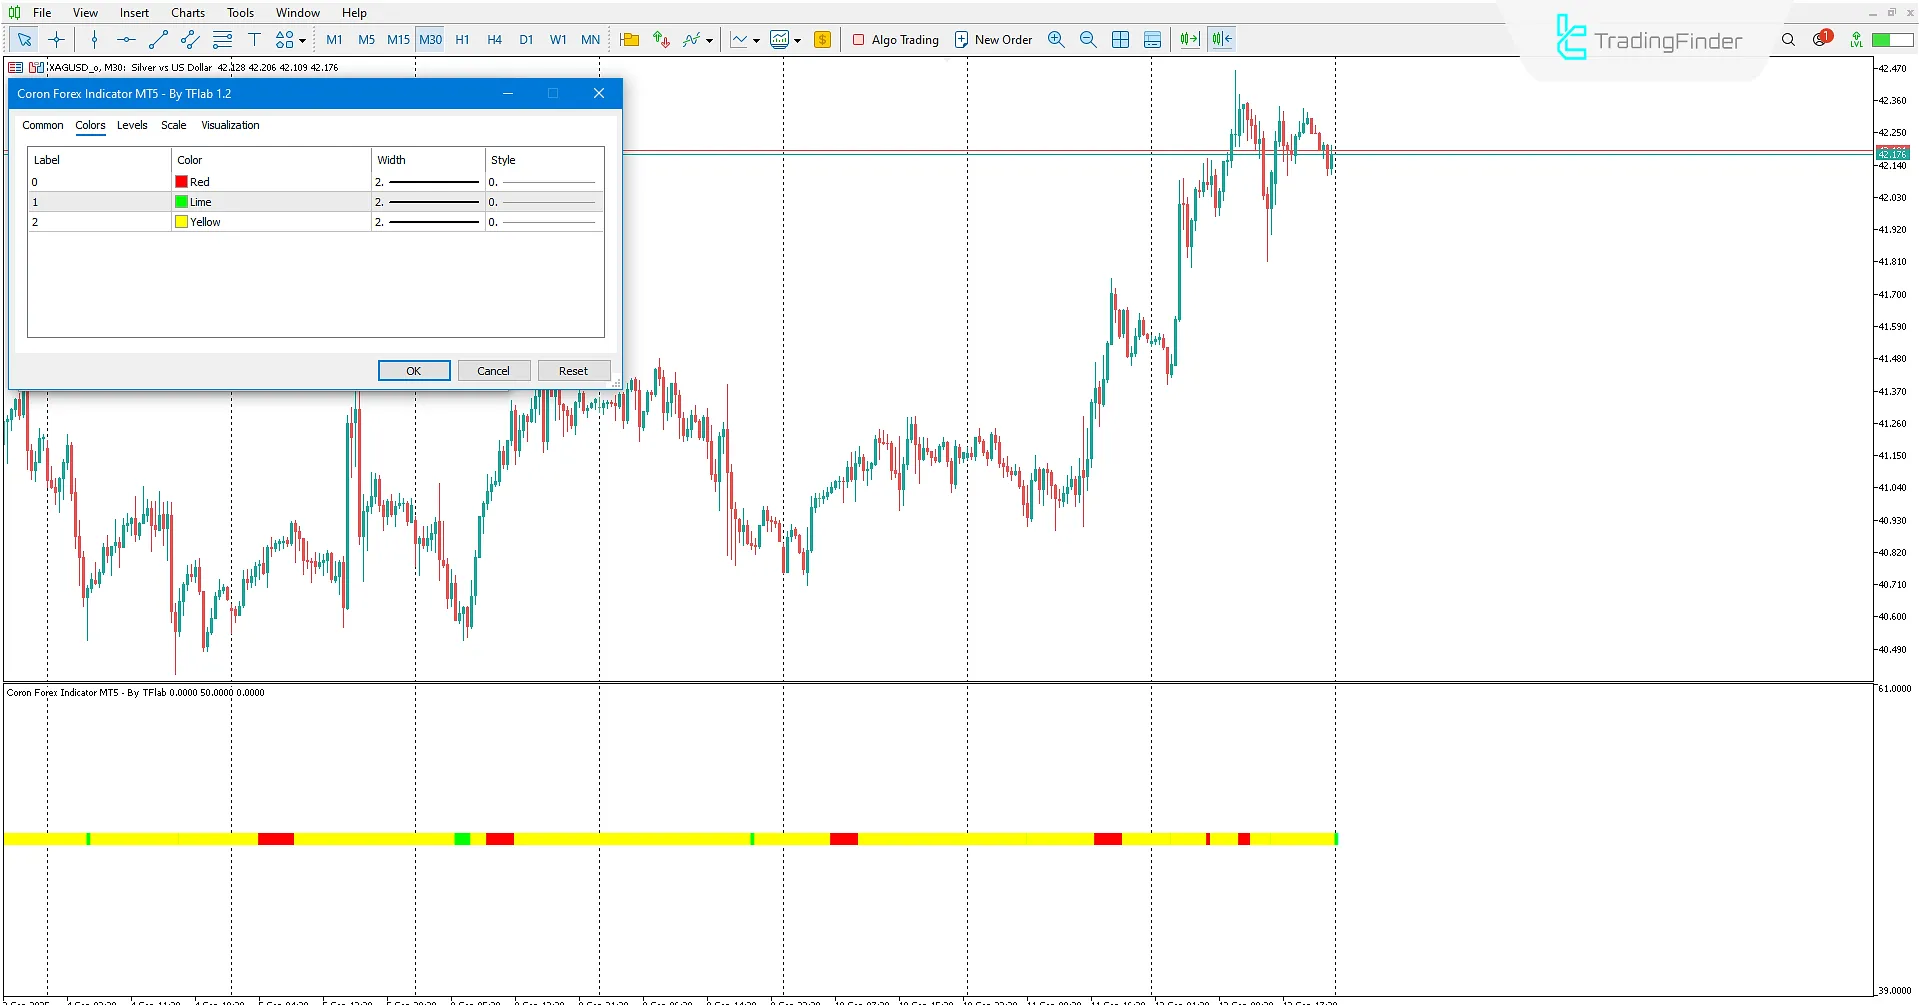Change the Lime color swatch for label 1
The width and height of the screenshot is (1920, 1005).
click(x=180, y=201)
